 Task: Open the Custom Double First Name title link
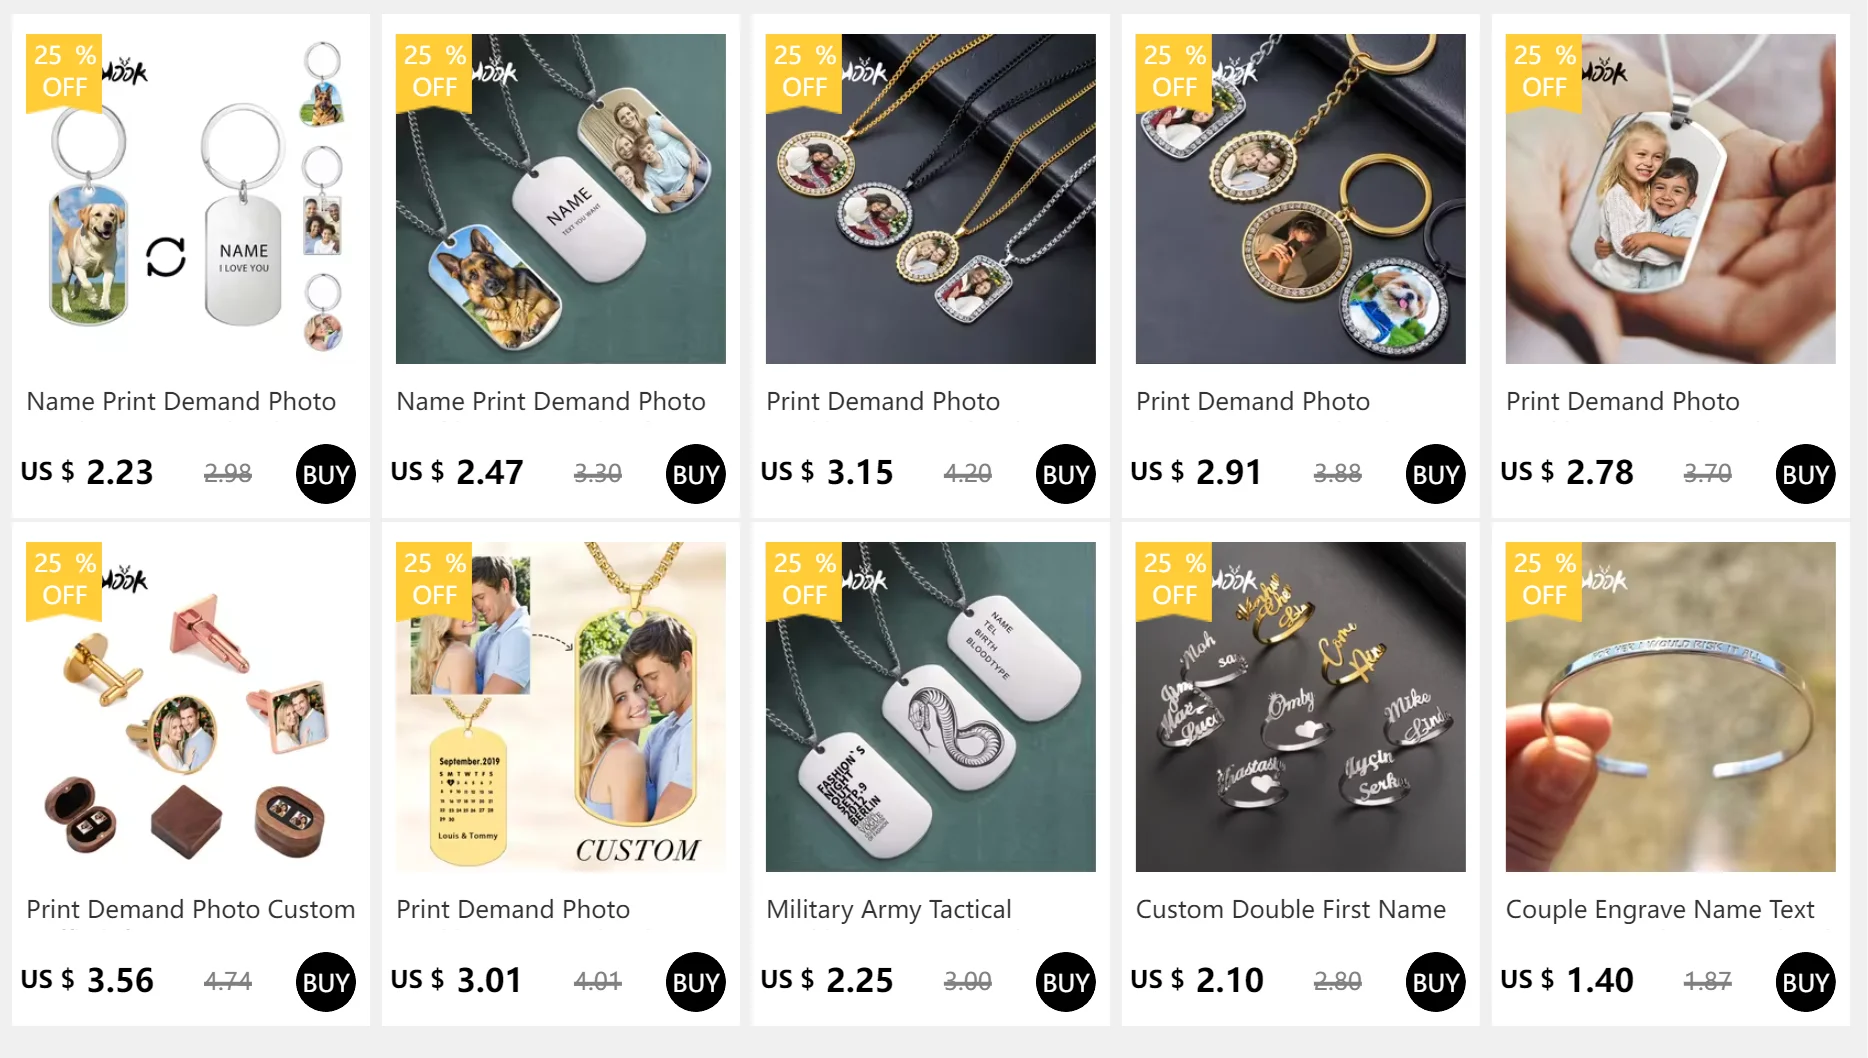tap(1291, 909)
